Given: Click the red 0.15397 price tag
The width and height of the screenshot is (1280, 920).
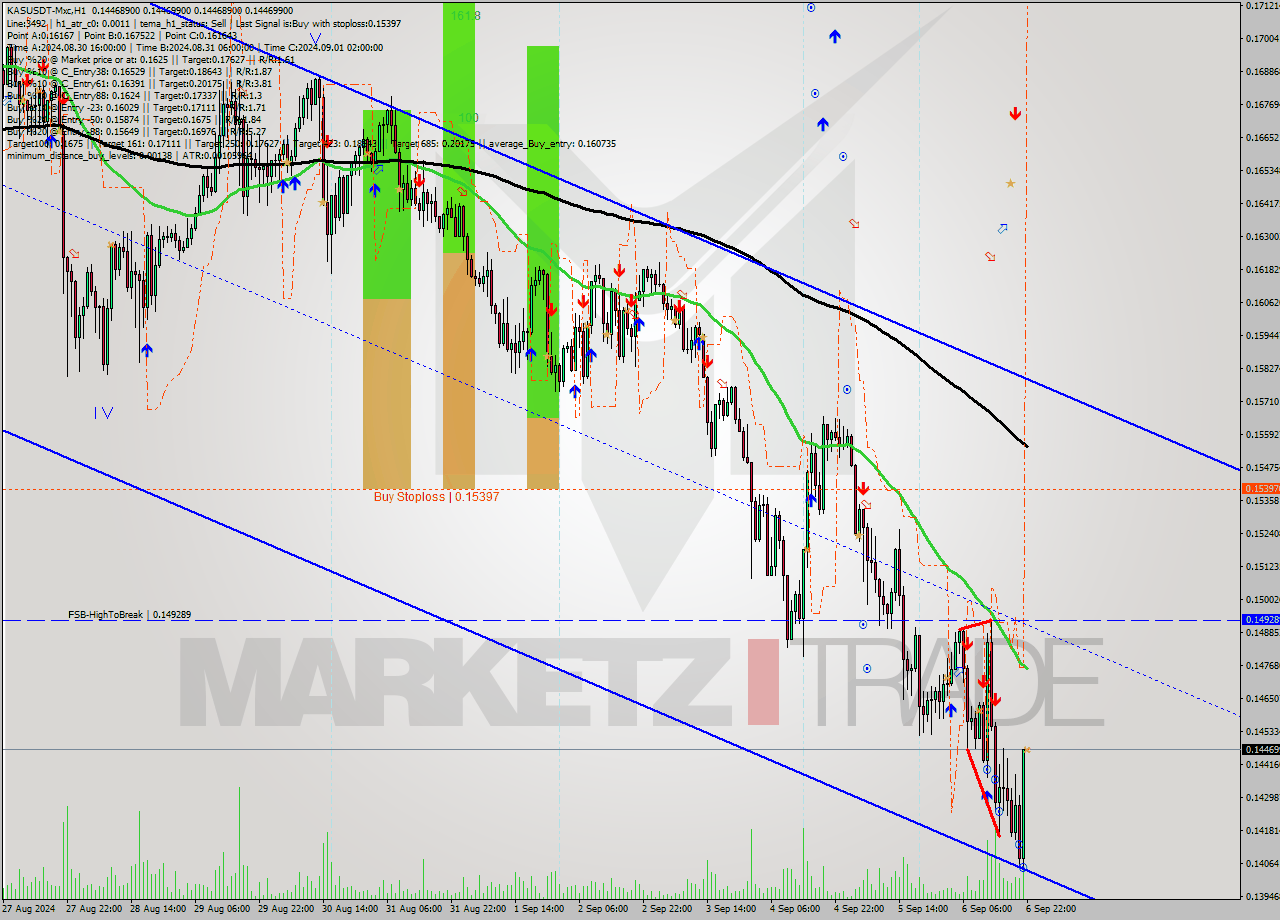Looking at the screenshot, I should [x=1259, y=489].
